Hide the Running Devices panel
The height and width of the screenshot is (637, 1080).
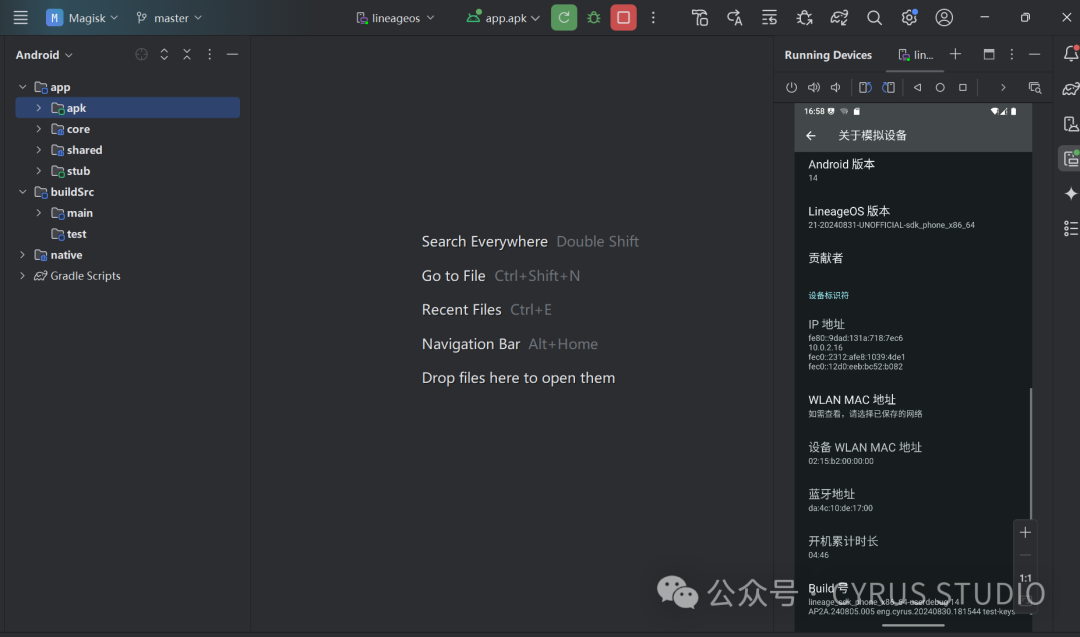(x=1035, y=54)
